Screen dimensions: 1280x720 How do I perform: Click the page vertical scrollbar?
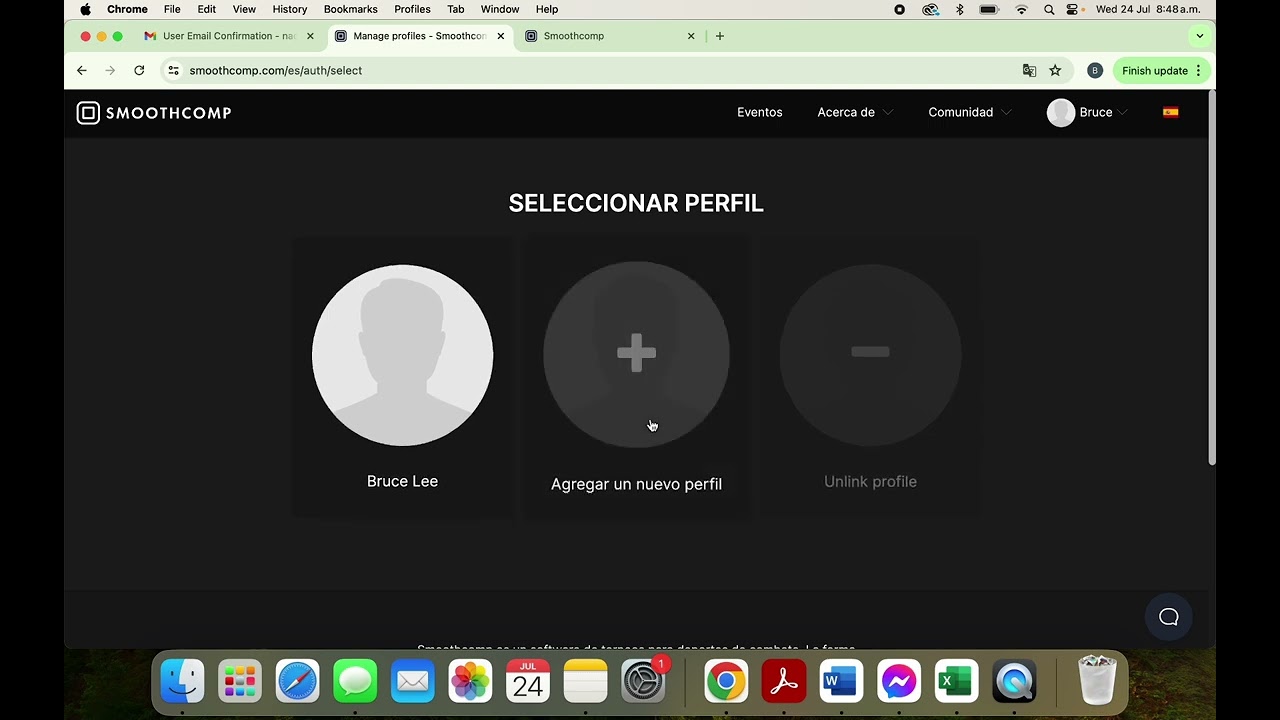point(1212,278)
